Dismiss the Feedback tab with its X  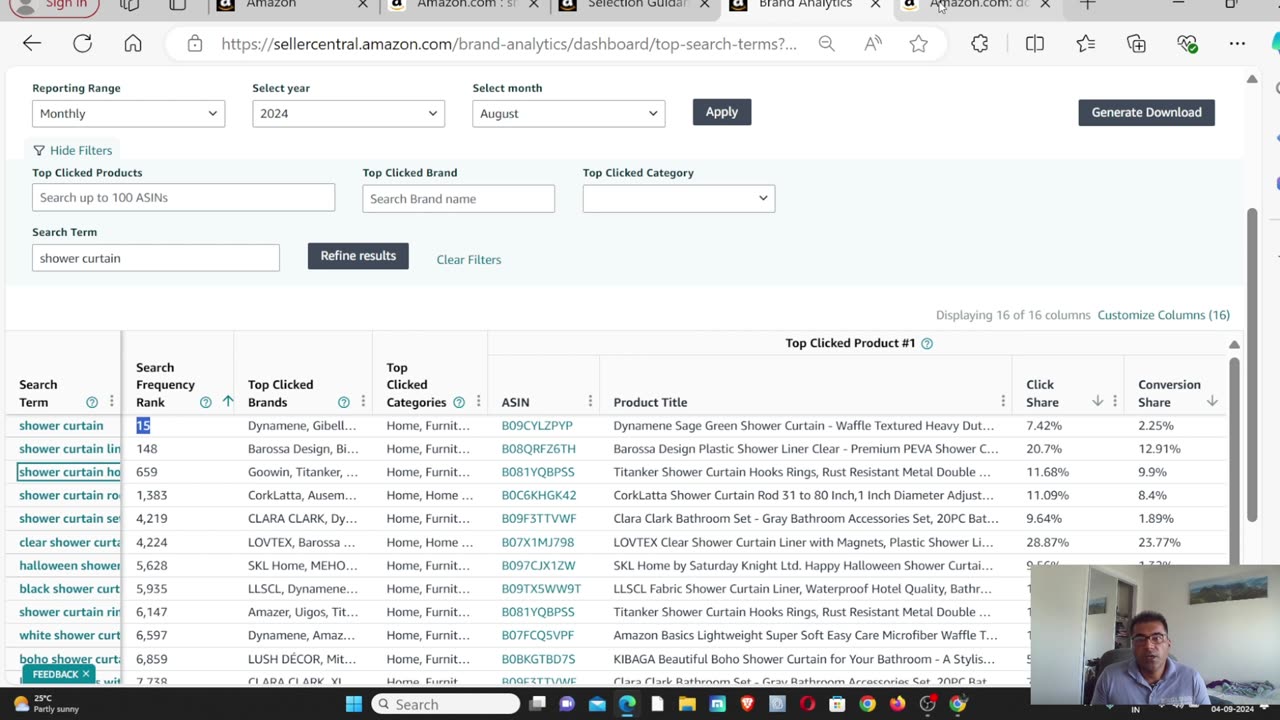(86, 674)
